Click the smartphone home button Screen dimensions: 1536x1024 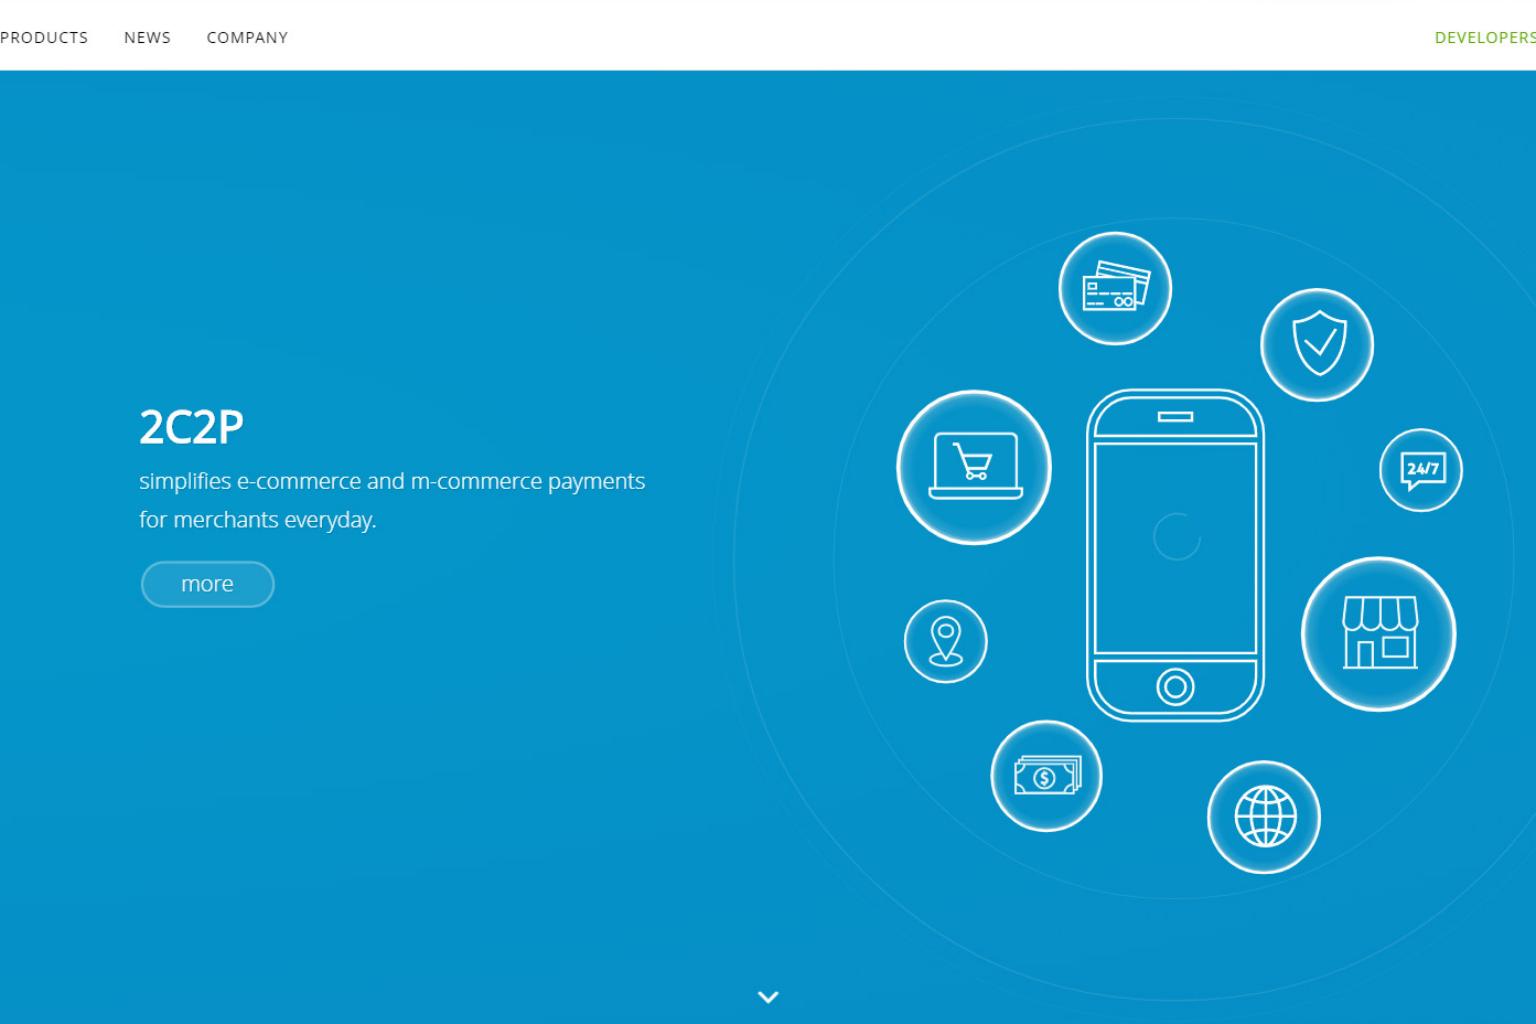tap(1175, 687)
